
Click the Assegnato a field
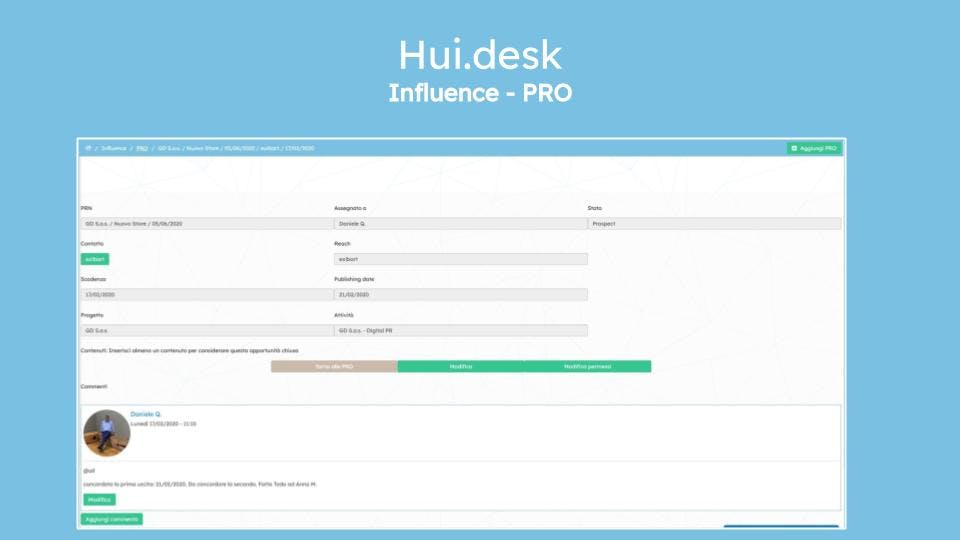click(x=460, y=224)
